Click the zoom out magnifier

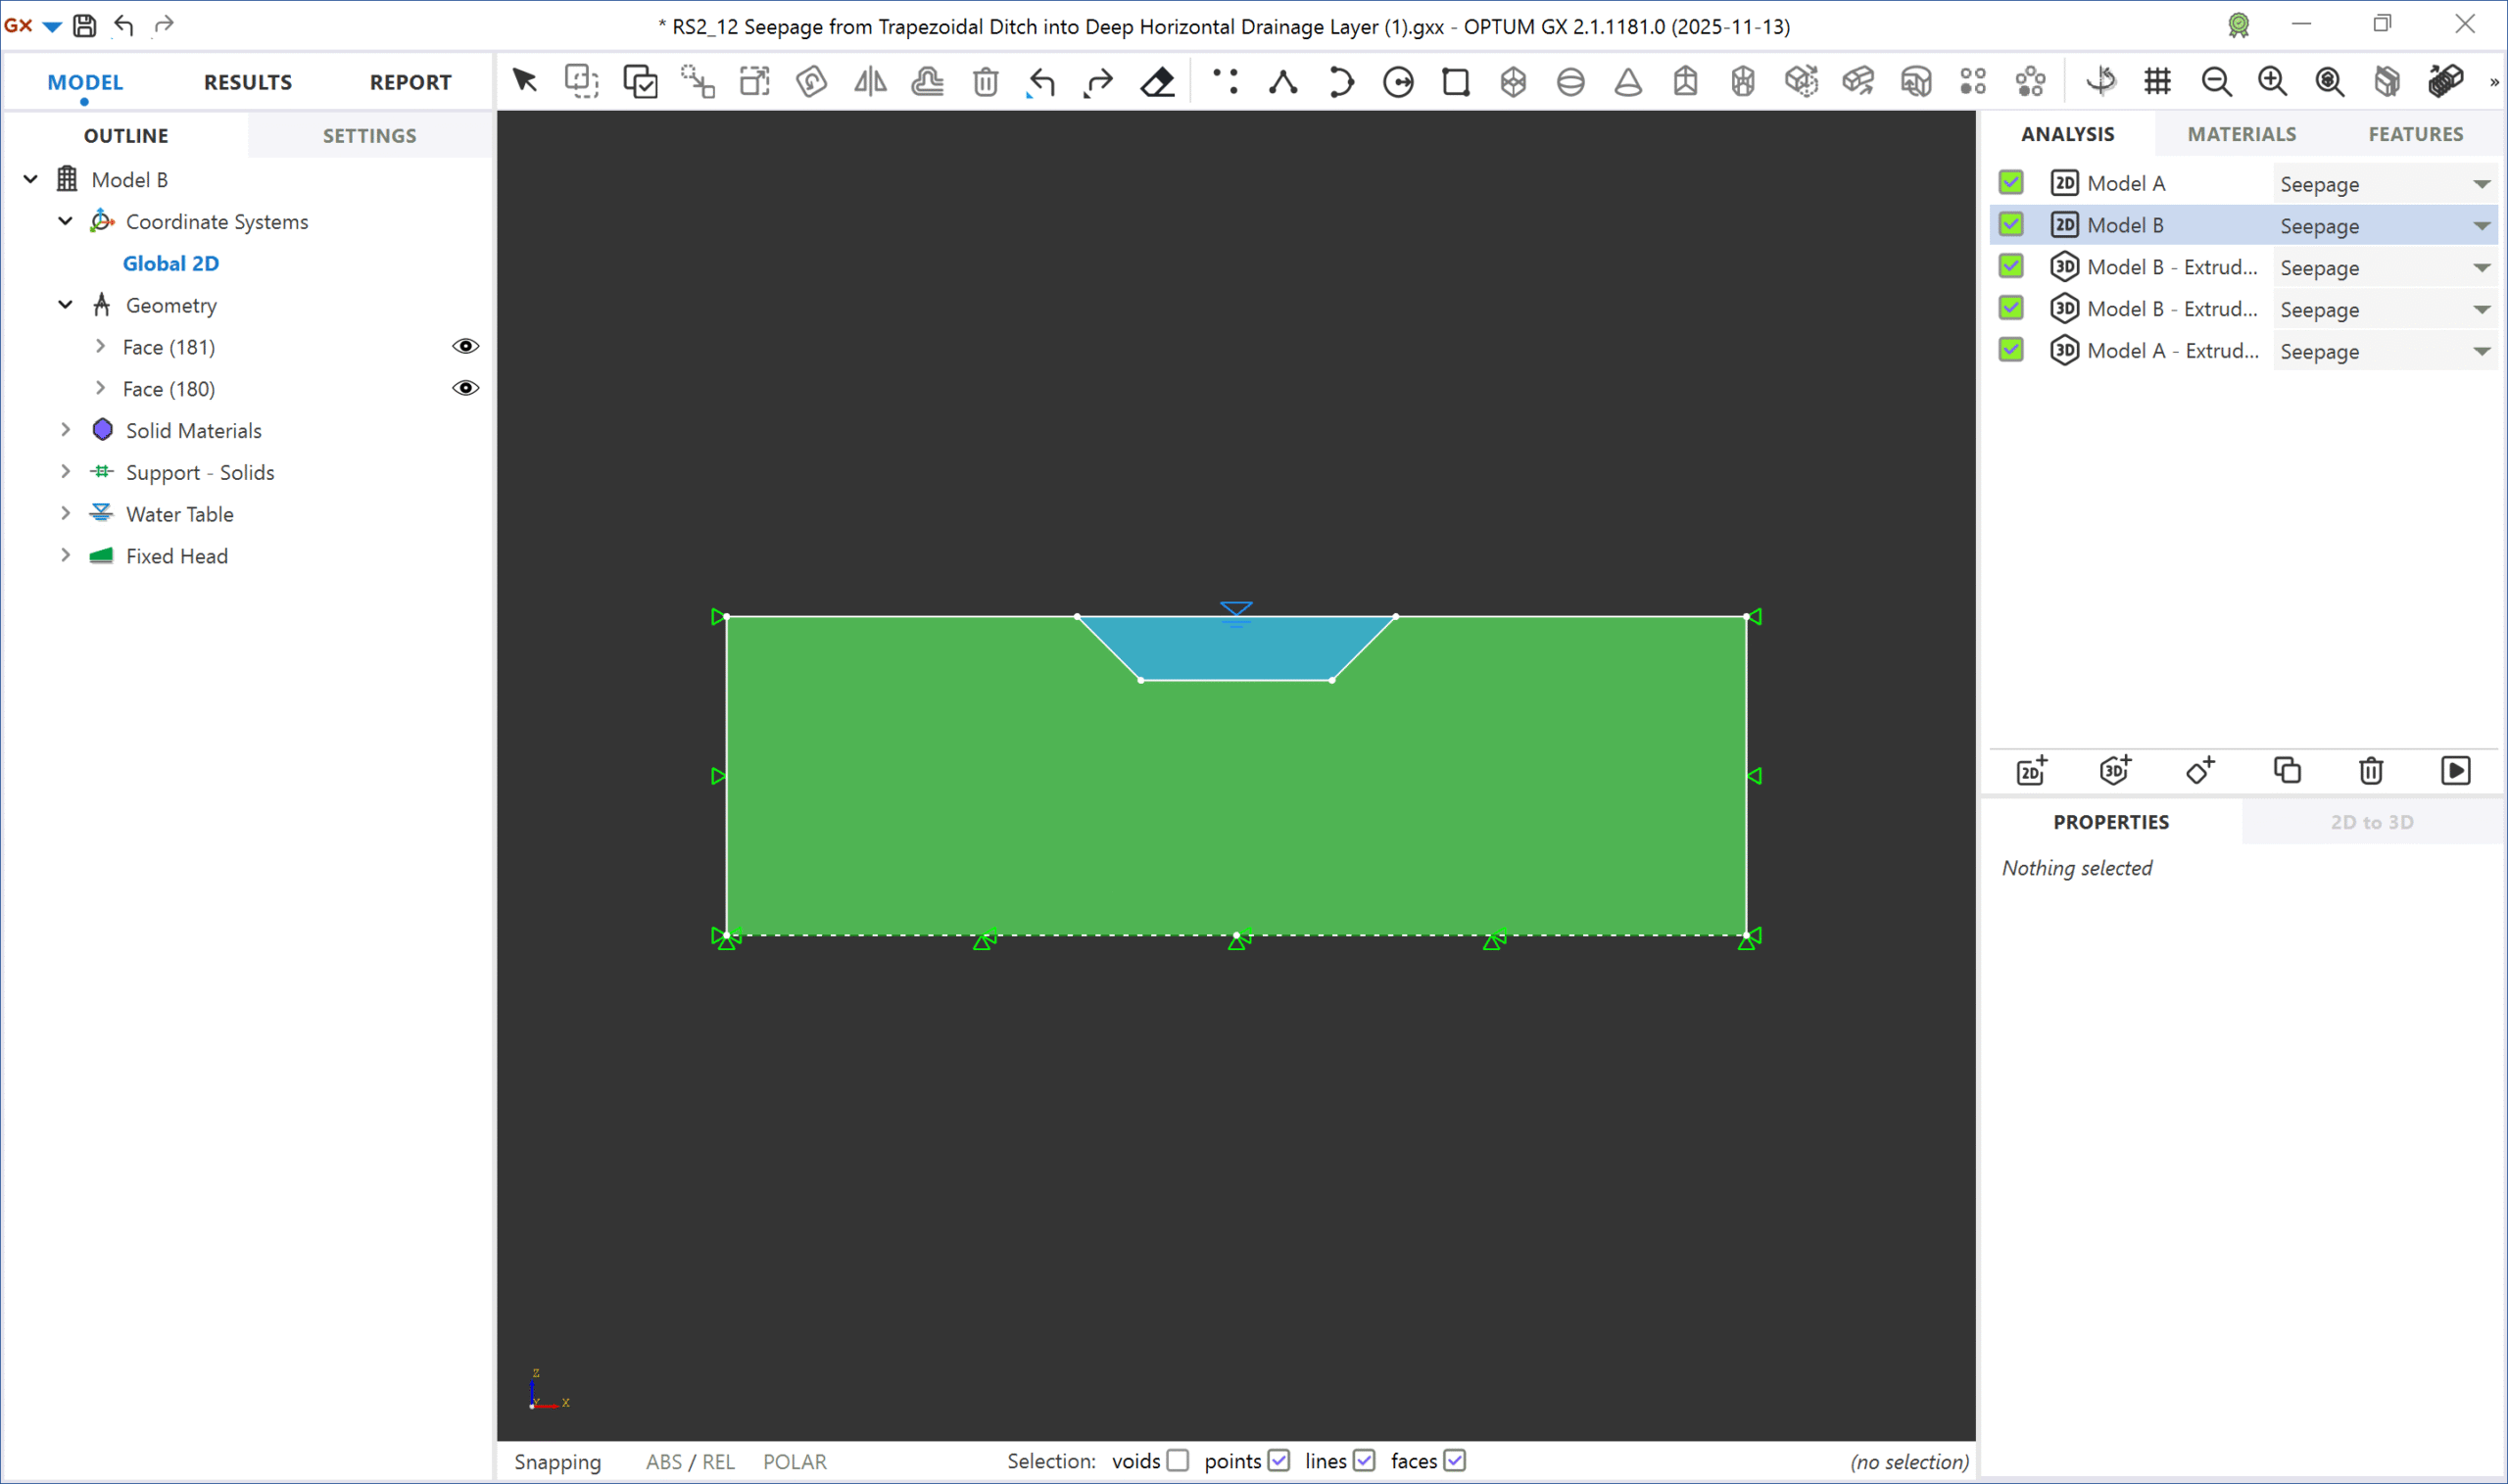2216,81
